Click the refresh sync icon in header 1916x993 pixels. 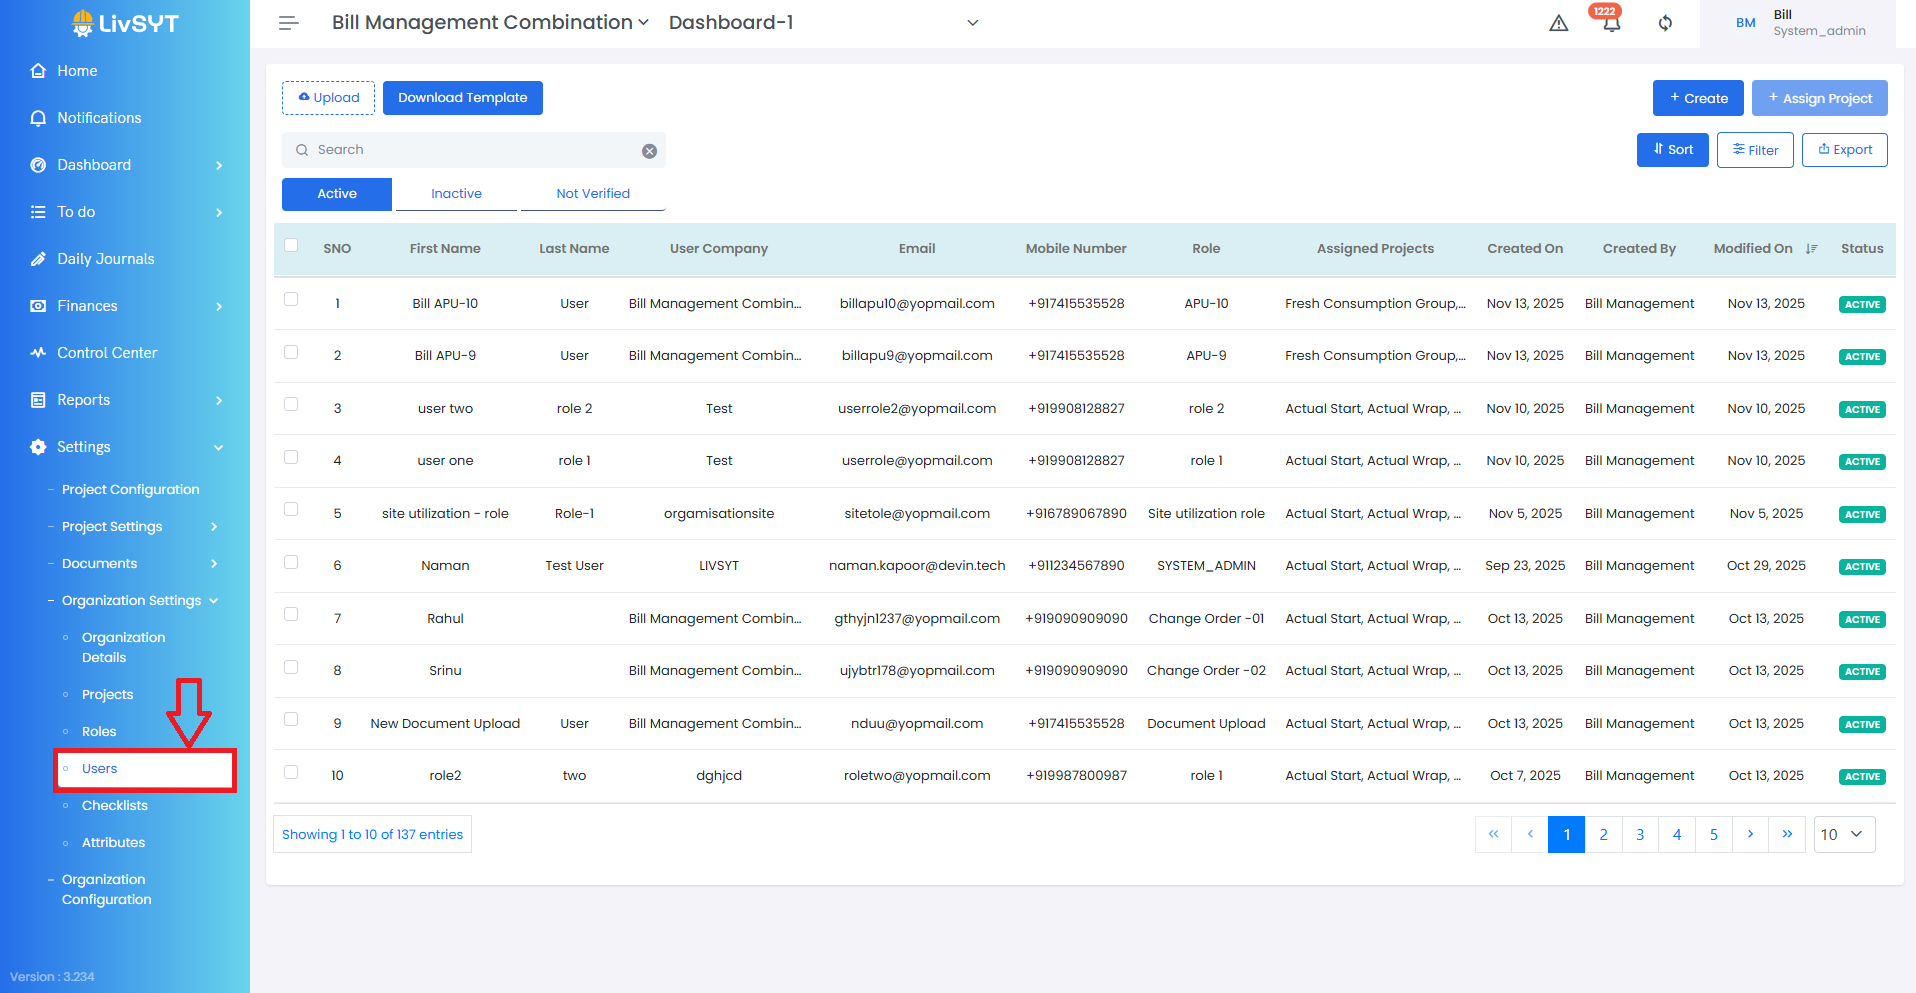coord(1665,23)
